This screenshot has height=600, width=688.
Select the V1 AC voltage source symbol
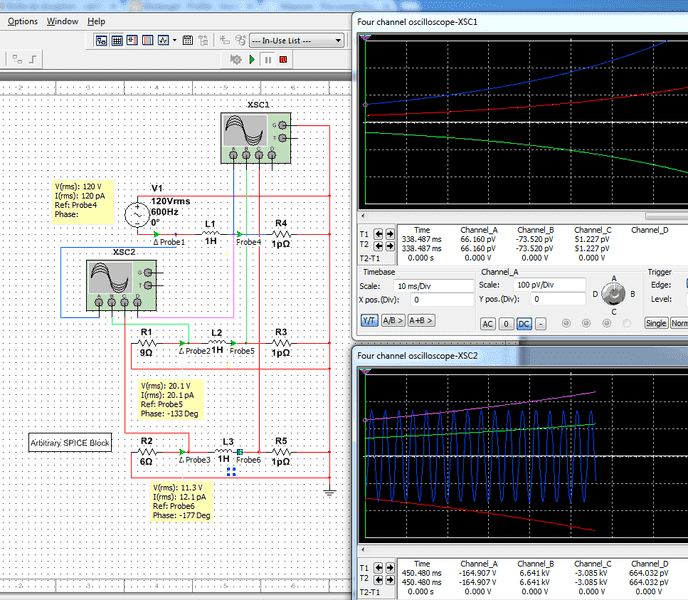tap(137, 215)
